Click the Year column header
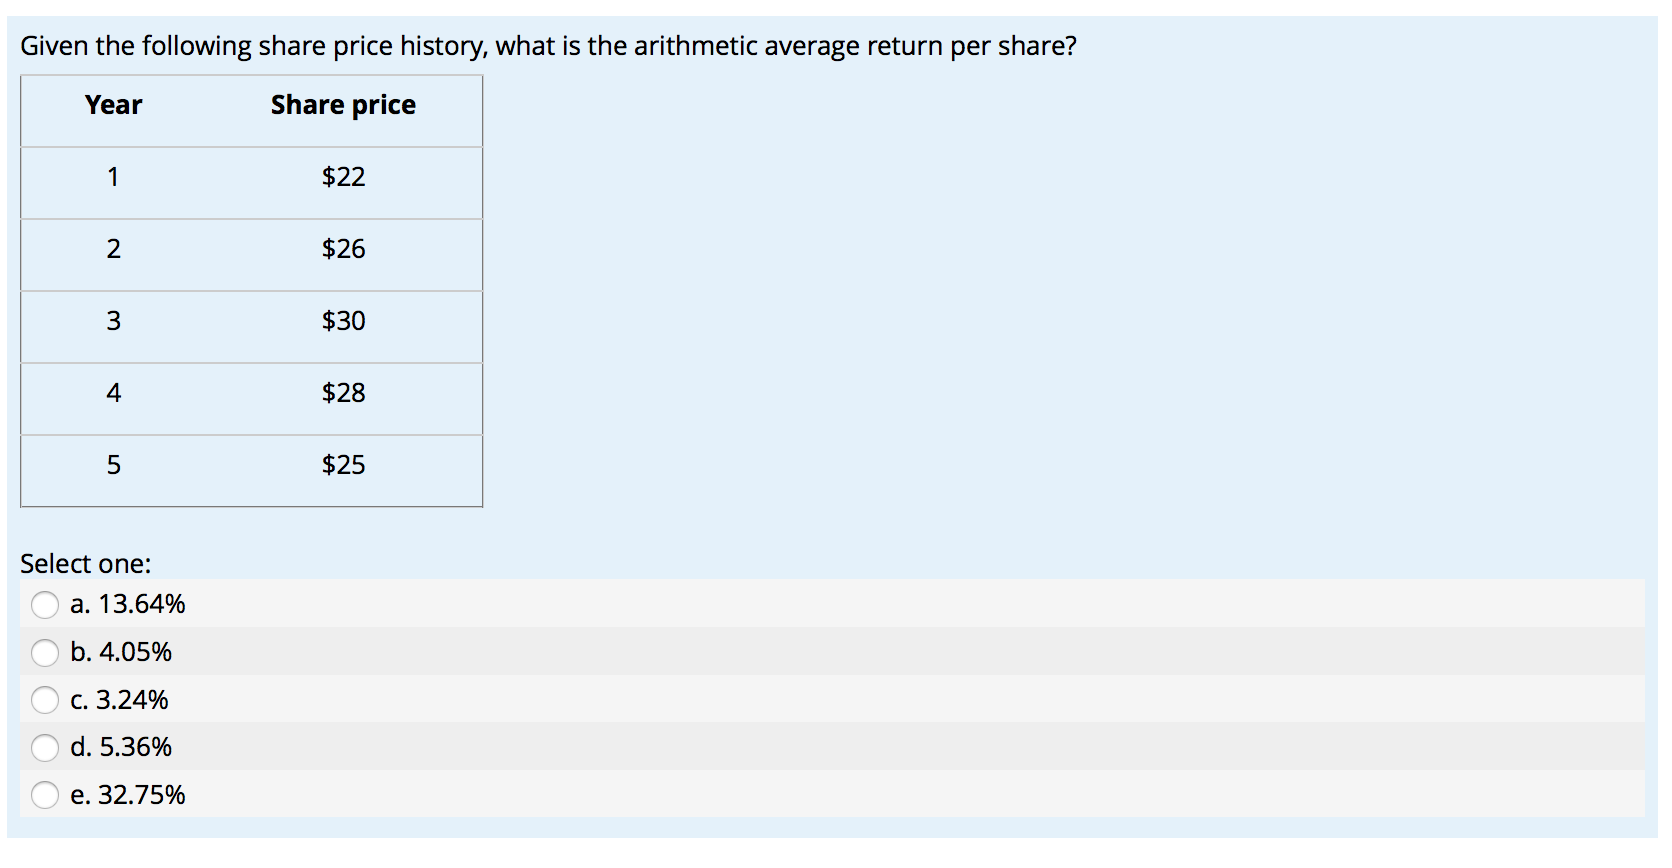Viewport: 1672px width, 868px height. point(113,104)
